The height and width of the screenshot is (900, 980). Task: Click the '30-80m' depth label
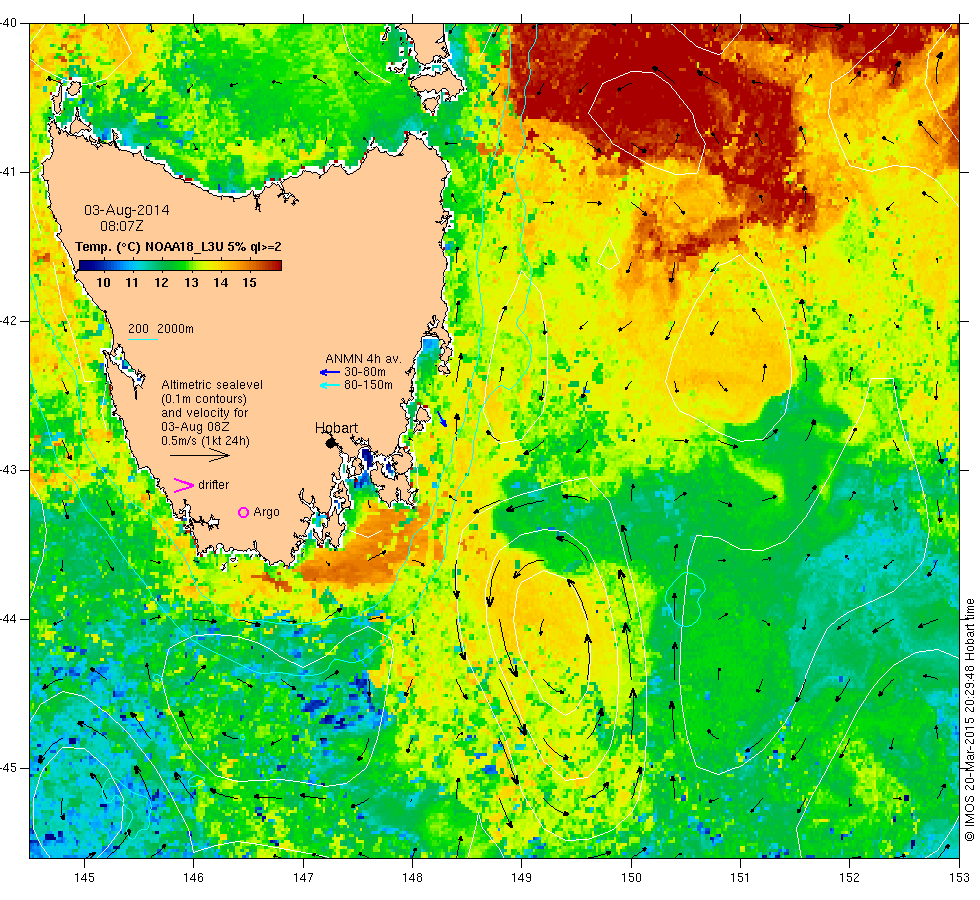pyautogui.click(x=364, y=372)
